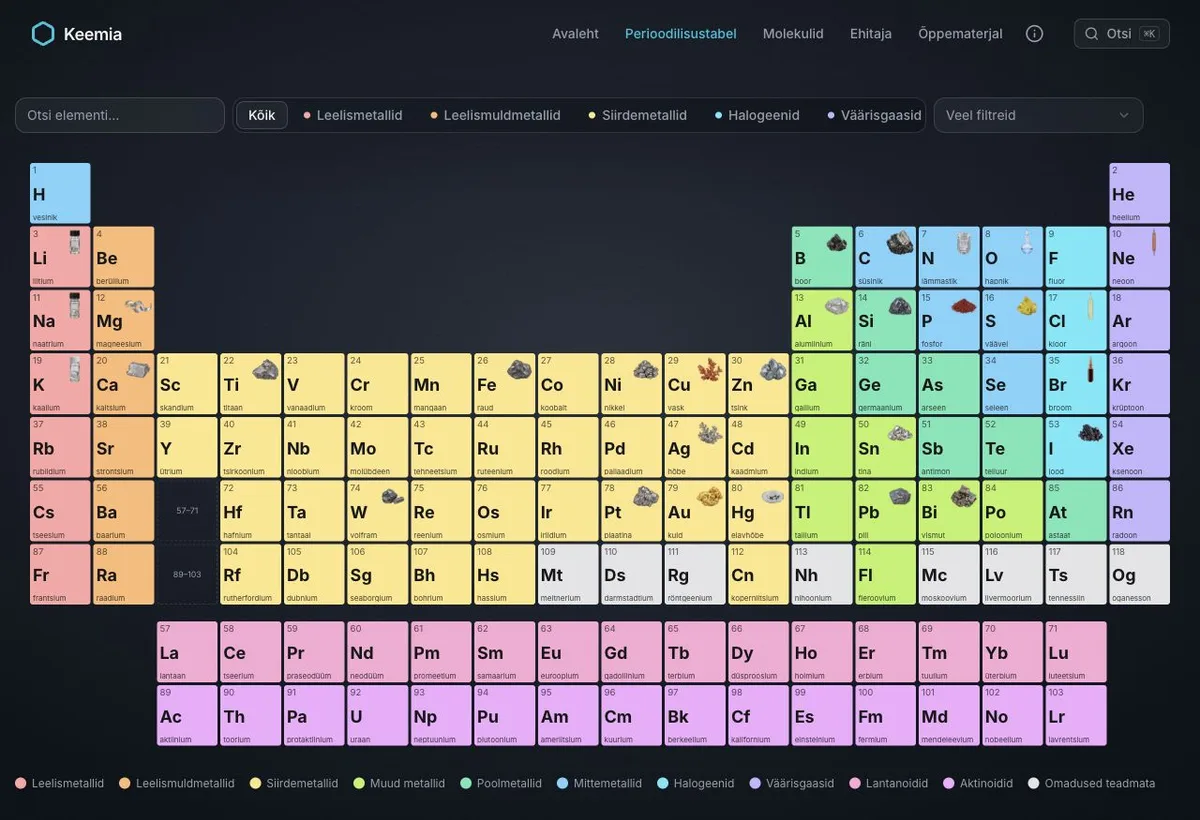Click the magnifier icon in Otsi search

tap(1092, 34)
